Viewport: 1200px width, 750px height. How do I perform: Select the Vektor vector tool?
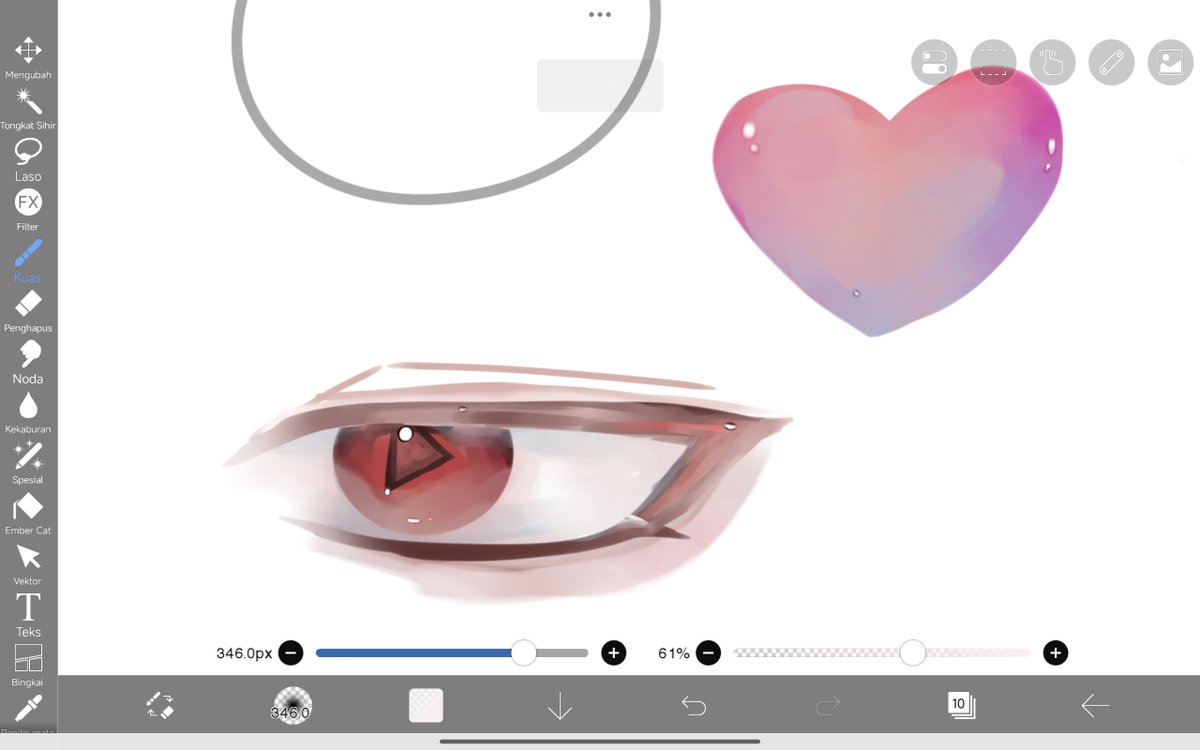pos(28,565)
